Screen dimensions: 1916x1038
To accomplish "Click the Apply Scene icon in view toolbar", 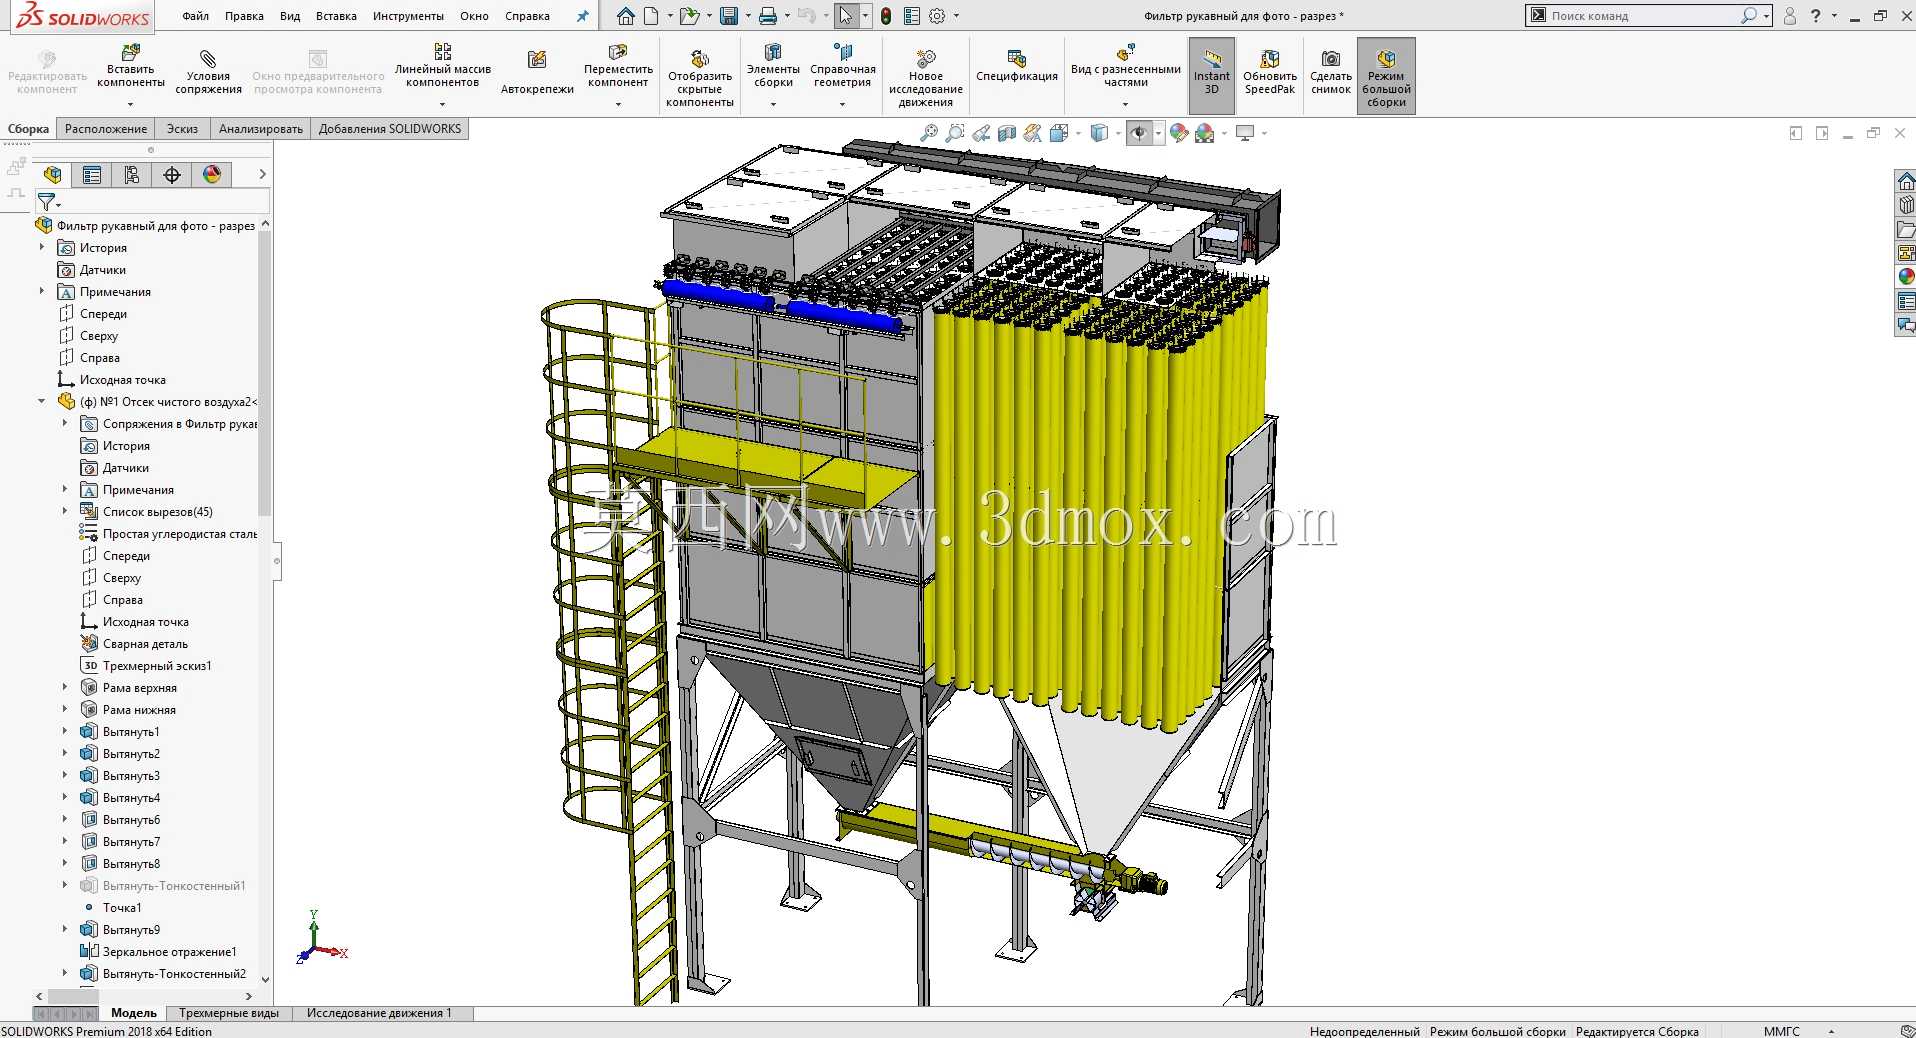I will 1205,133.
